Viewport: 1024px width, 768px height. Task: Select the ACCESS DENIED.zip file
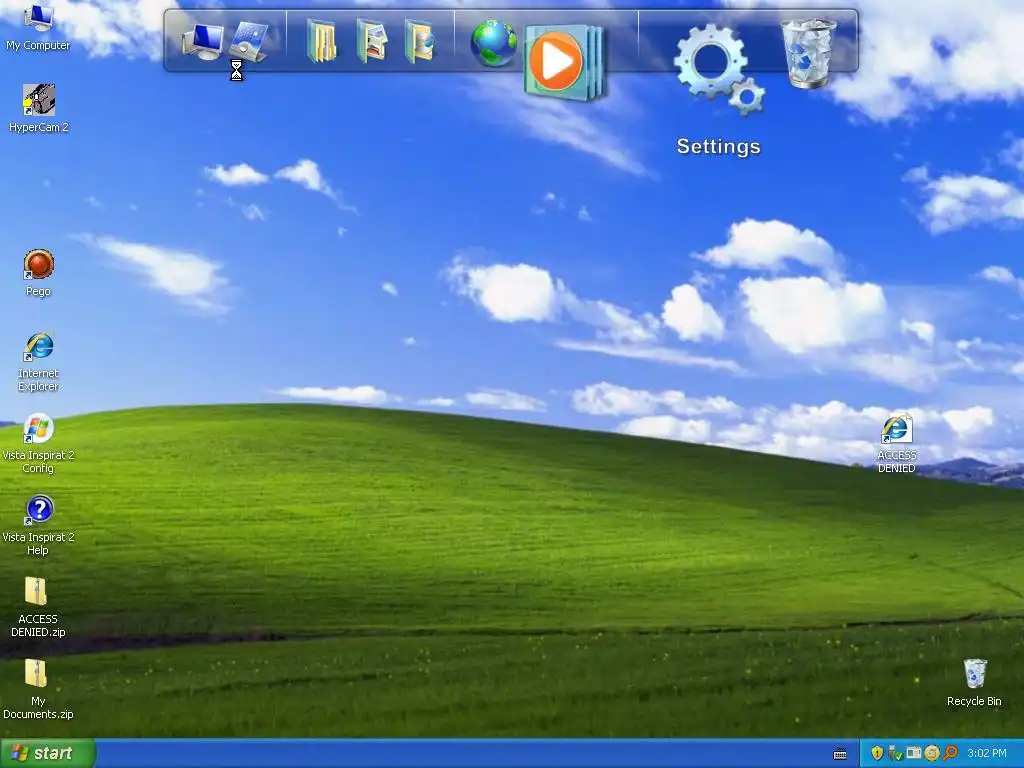pos(38,607)
